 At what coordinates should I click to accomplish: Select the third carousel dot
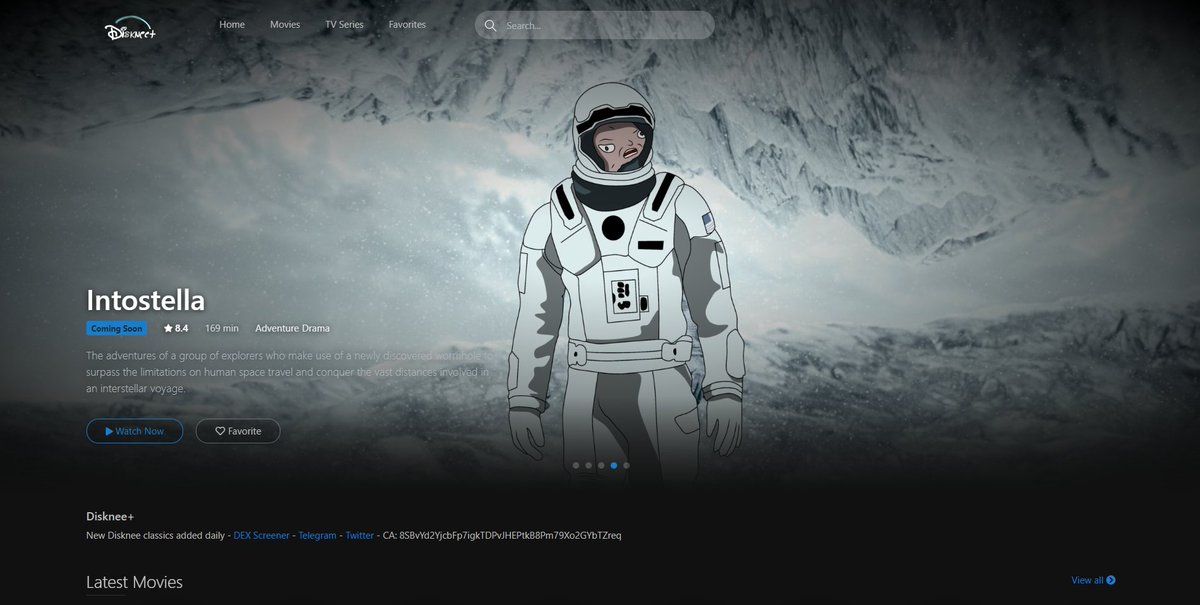click(601, 465)
